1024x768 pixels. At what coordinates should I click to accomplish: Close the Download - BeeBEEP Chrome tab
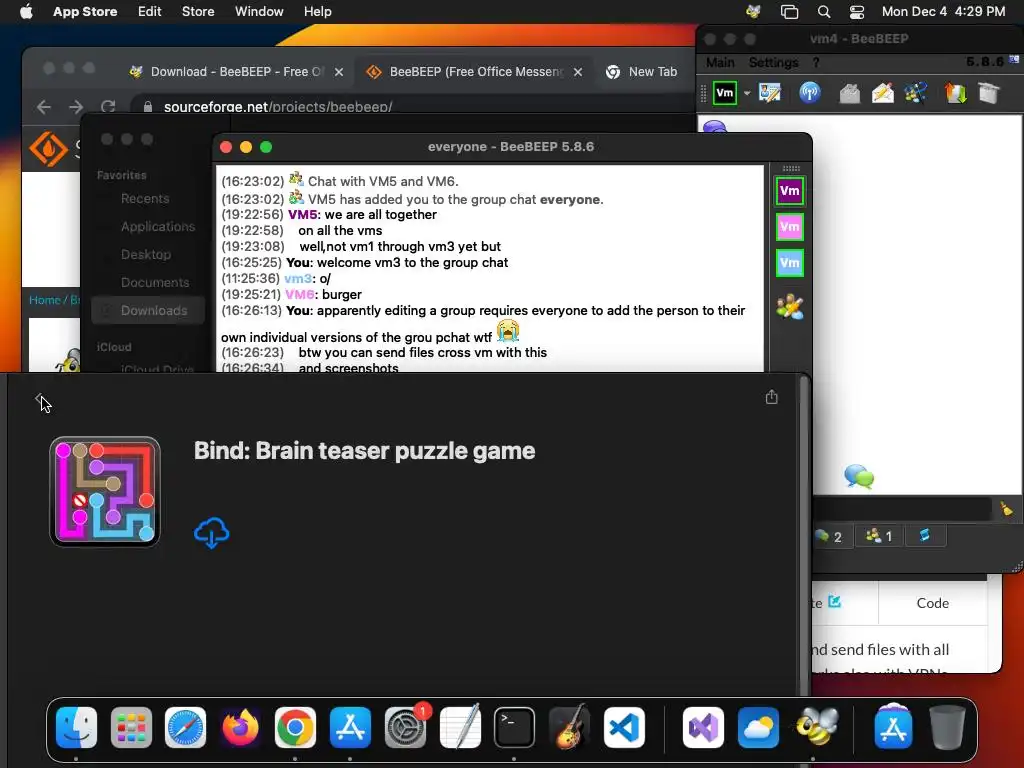[x=339, y=72]
